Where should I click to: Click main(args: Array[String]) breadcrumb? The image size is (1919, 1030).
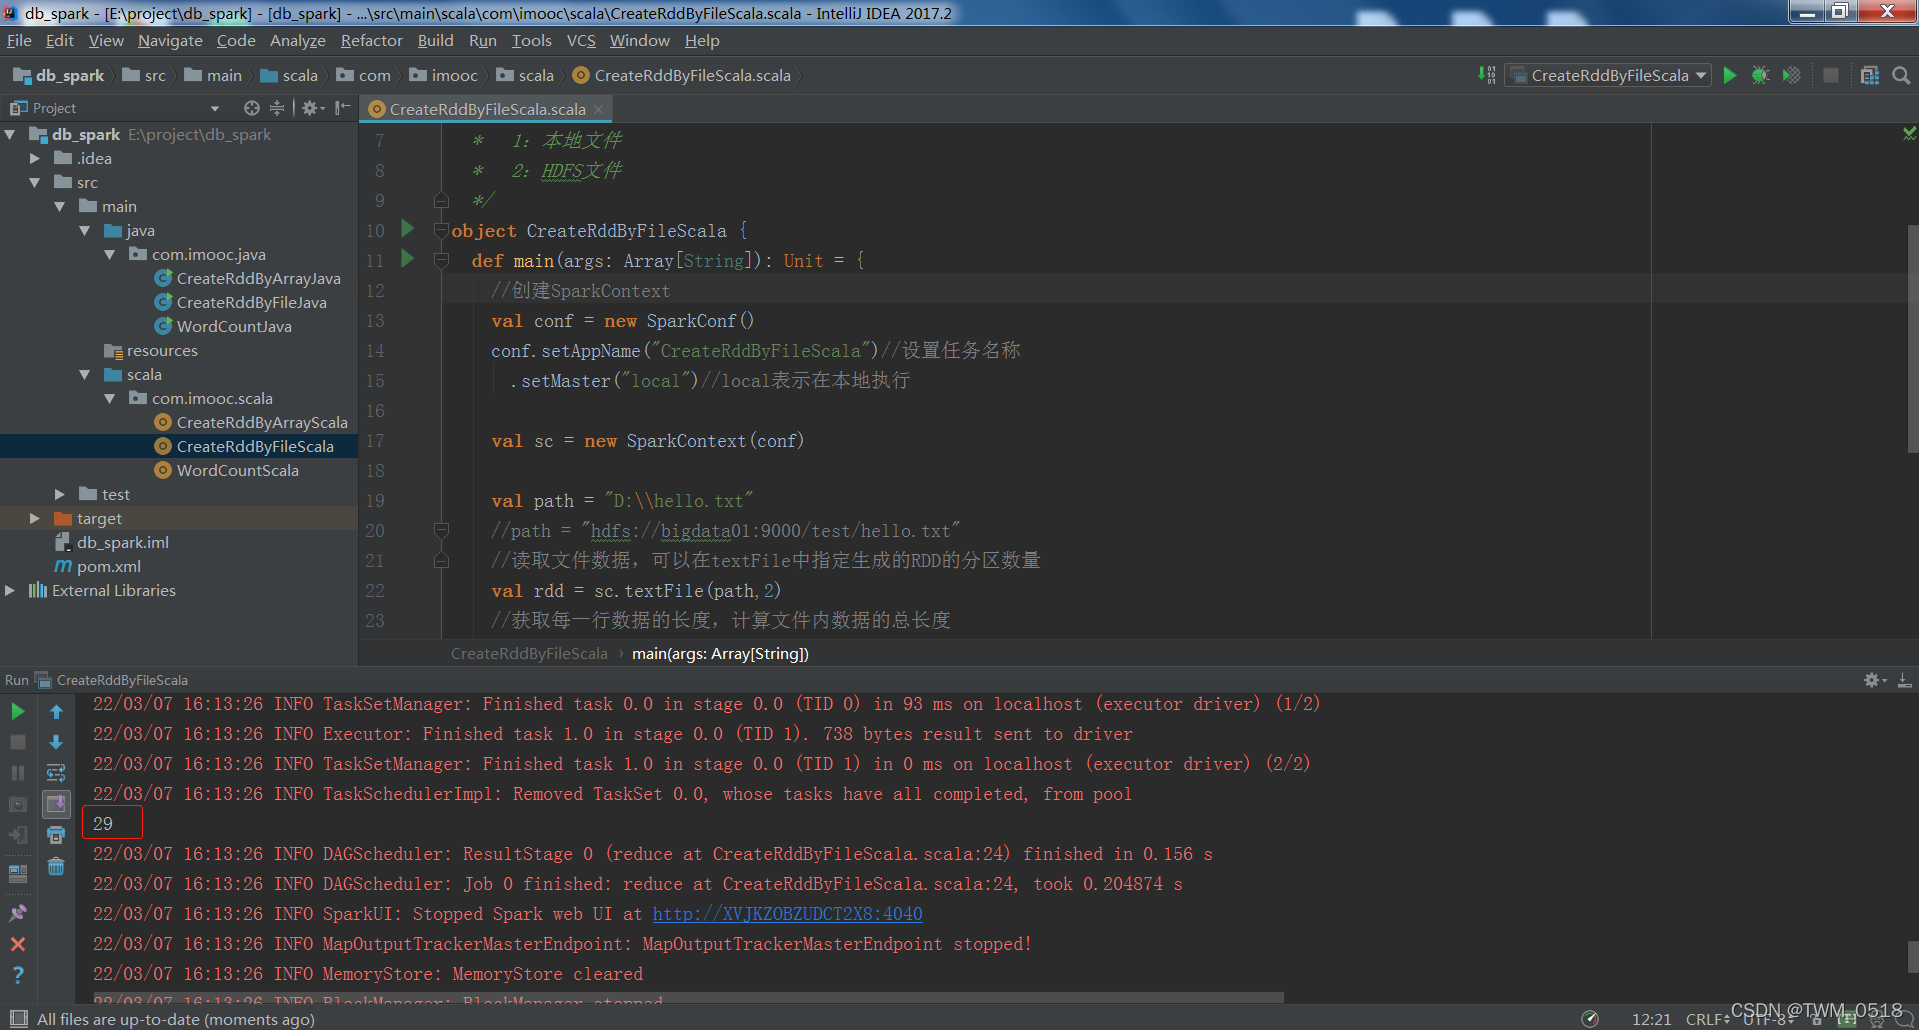(x=720, y=654)
